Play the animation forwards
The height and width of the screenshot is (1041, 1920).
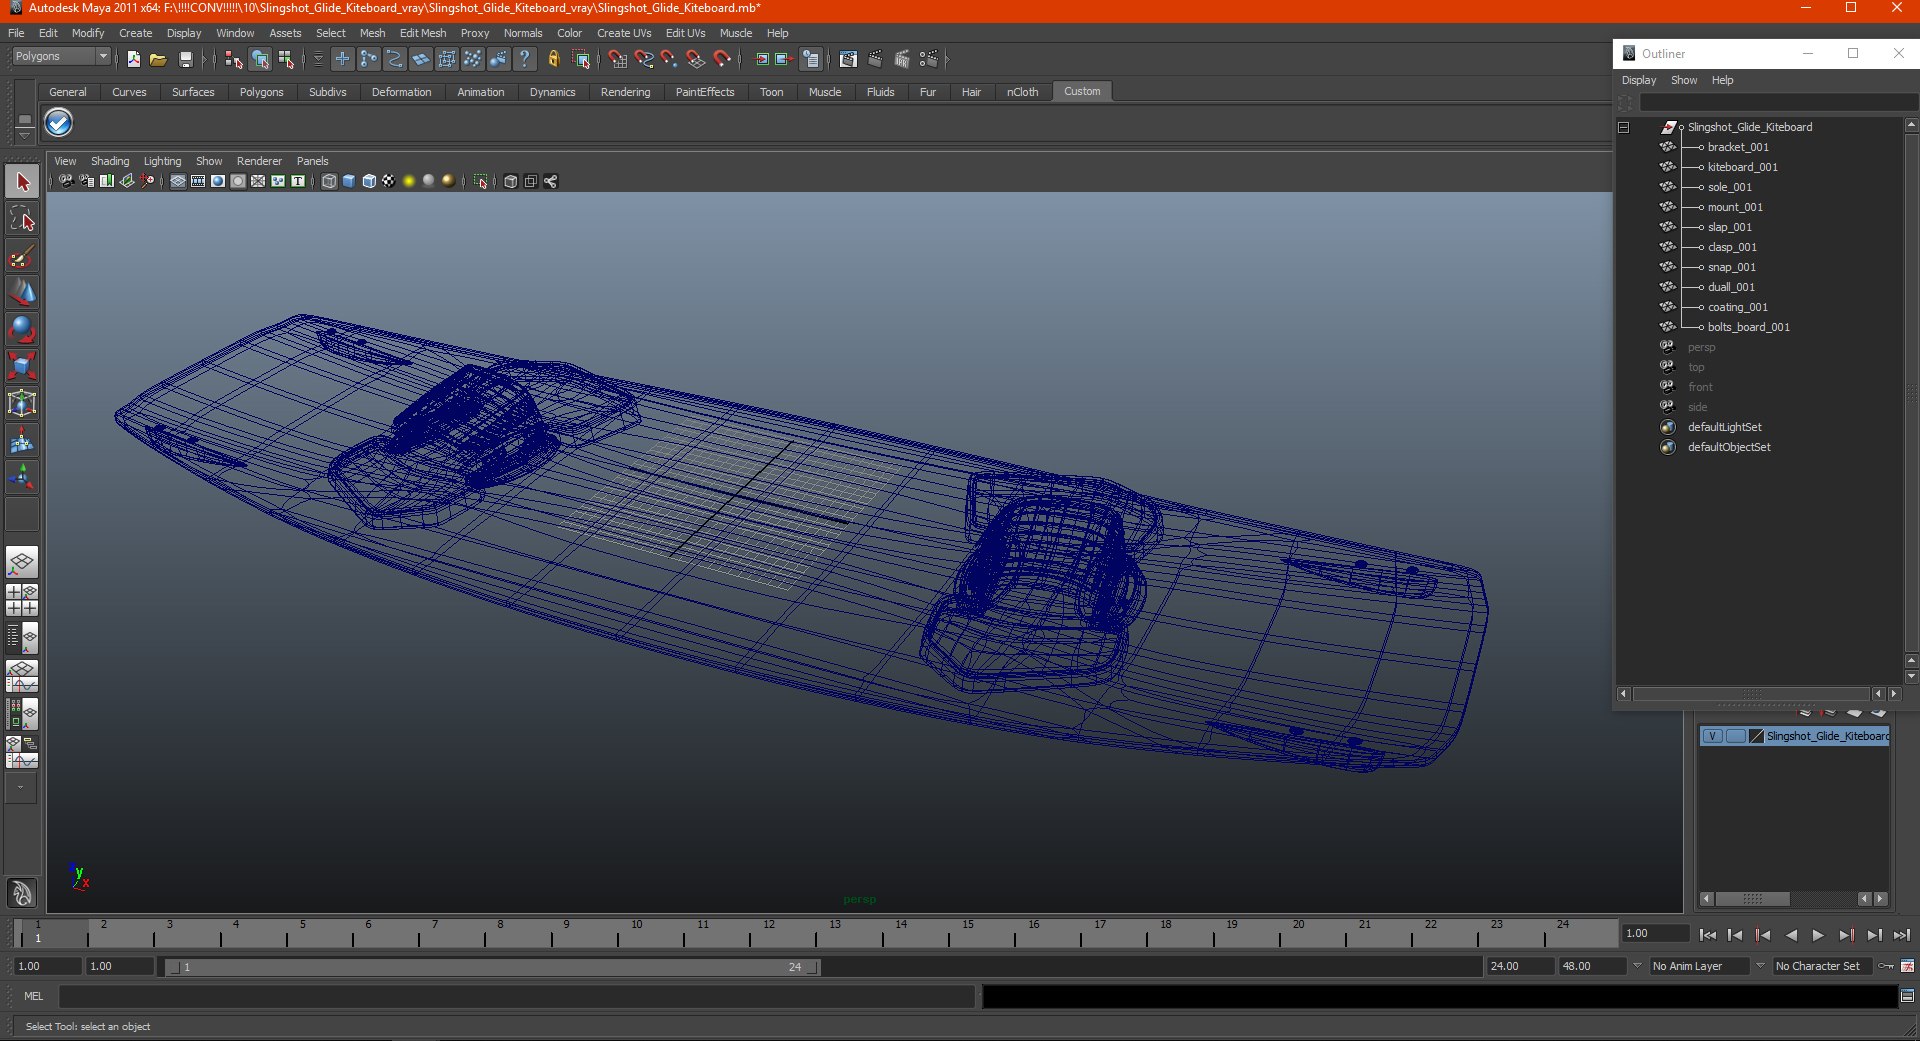click(1818, 935)
